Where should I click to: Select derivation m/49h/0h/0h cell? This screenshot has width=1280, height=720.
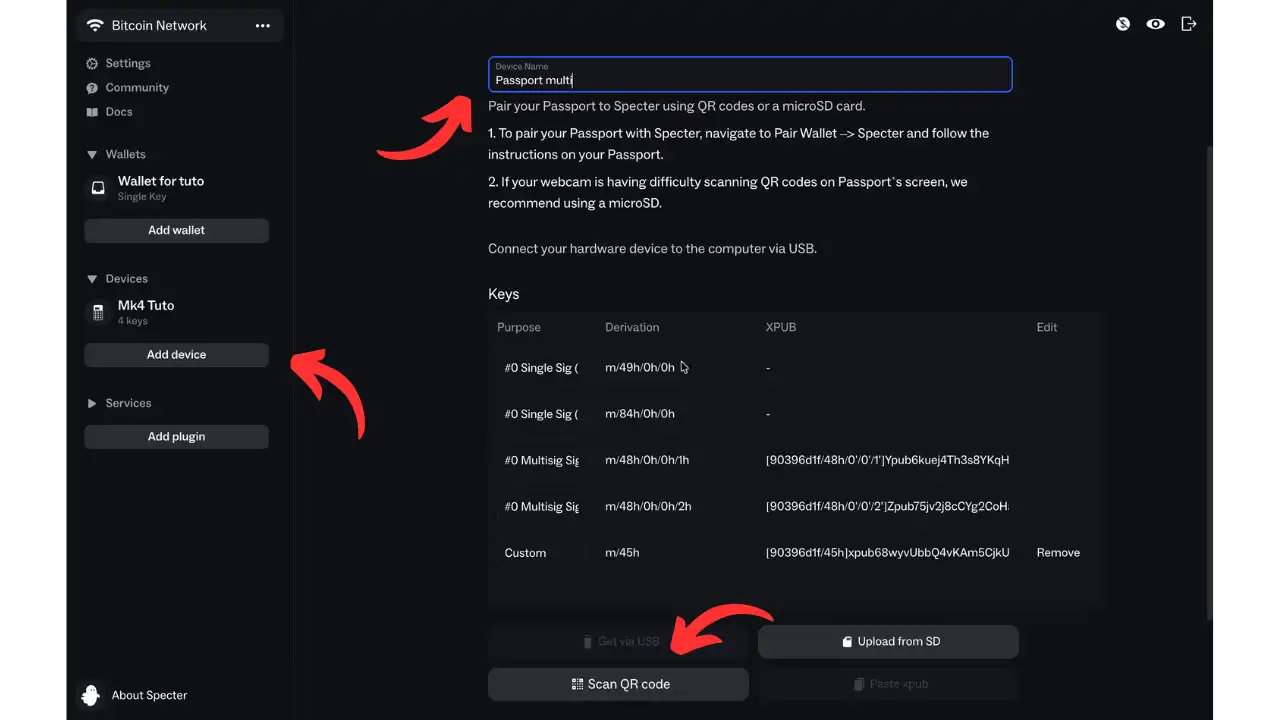pyautogui.click(x=640, y=368)
